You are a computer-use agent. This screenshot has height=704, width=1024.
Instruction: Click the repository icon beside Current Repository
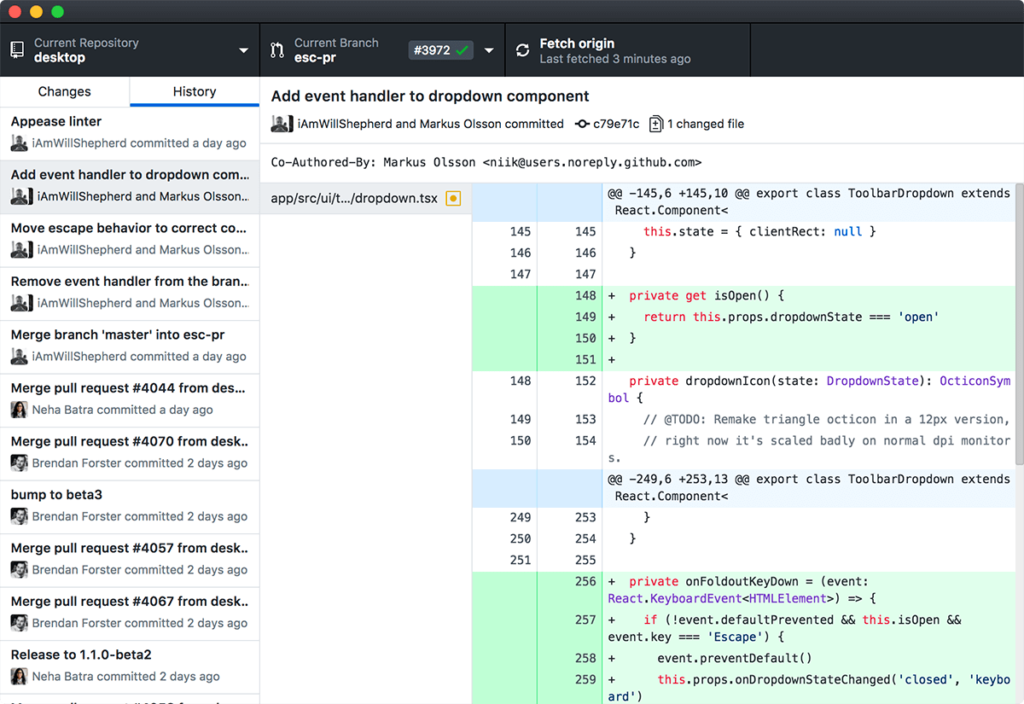pyautogui.click(x=18, y=50)
